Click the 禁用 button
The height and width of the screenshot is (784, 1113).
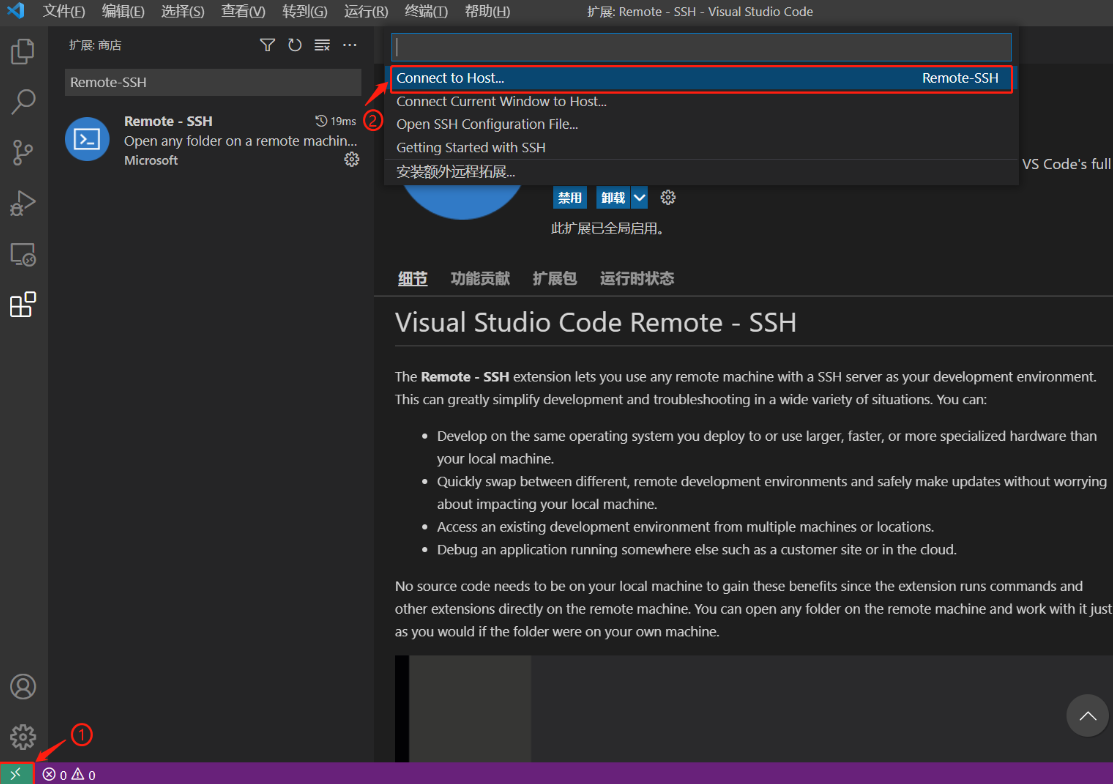(569, 197)
